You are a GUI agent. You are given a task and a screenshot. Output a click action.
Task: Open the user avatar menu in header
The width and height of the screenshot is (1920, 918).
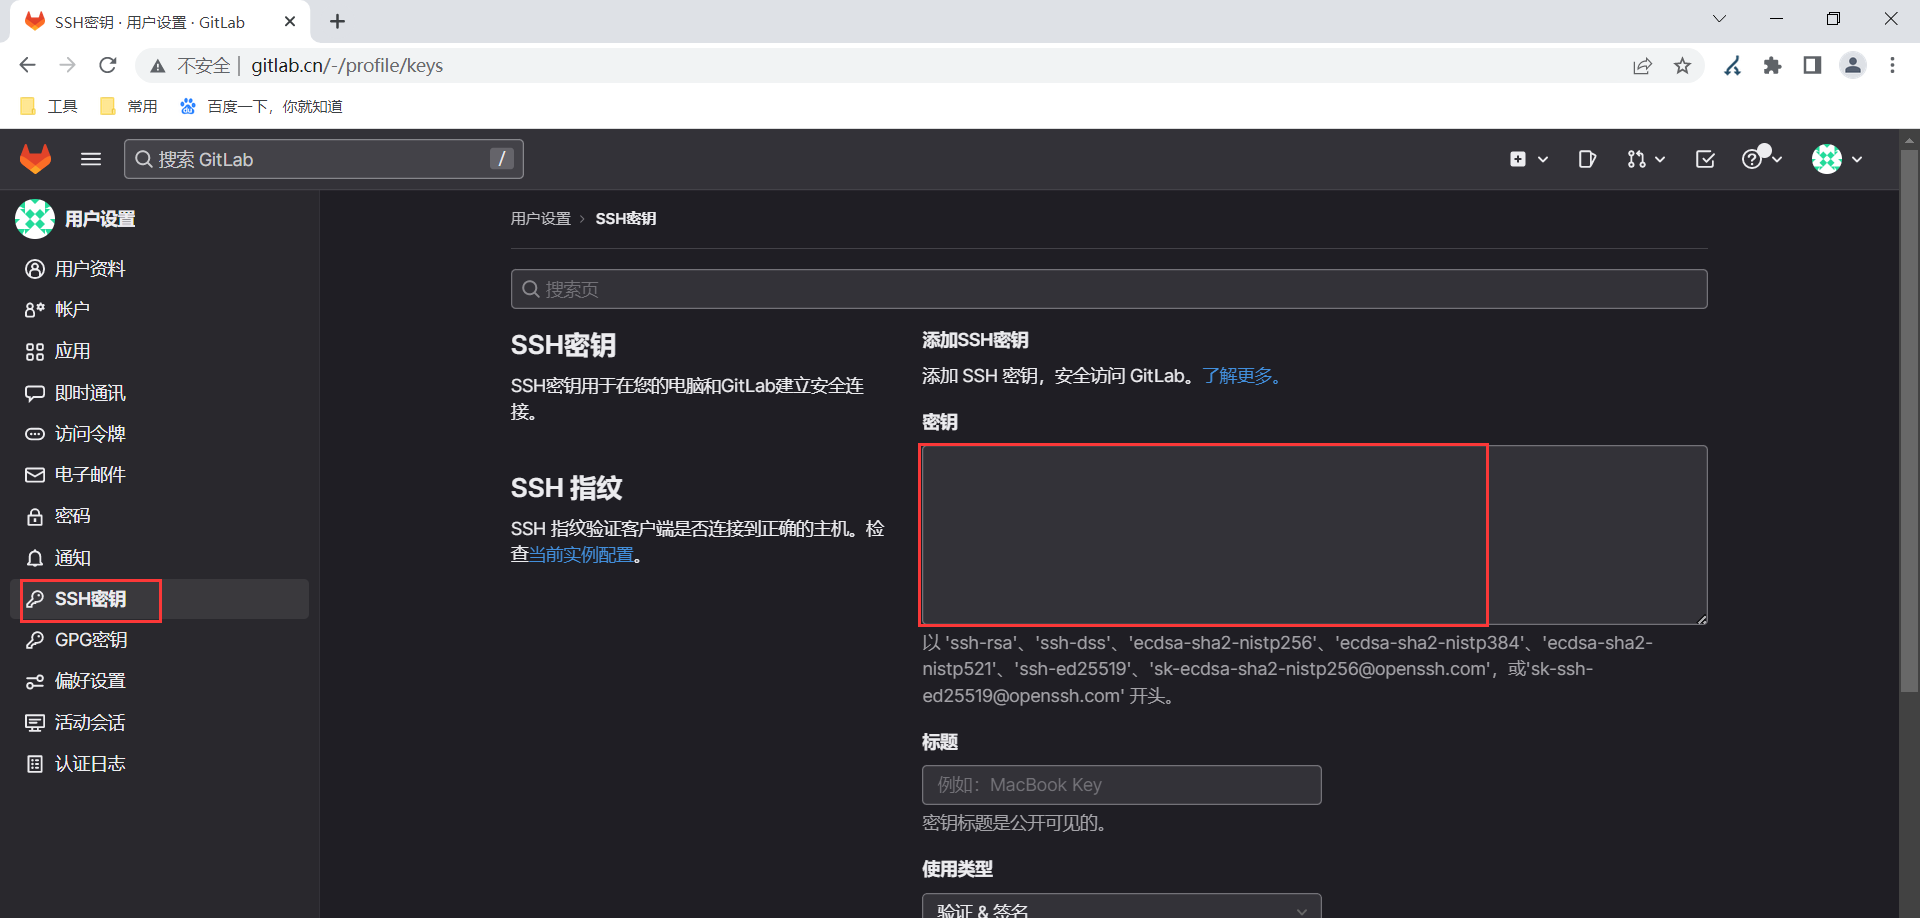pos(1837,159)
